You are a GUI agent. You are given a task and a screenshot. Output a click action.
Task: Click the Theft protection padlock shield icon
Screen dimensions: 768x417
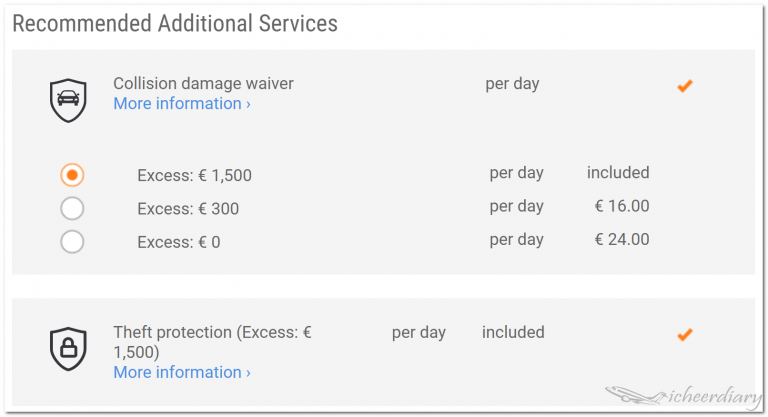coord(68,347)
